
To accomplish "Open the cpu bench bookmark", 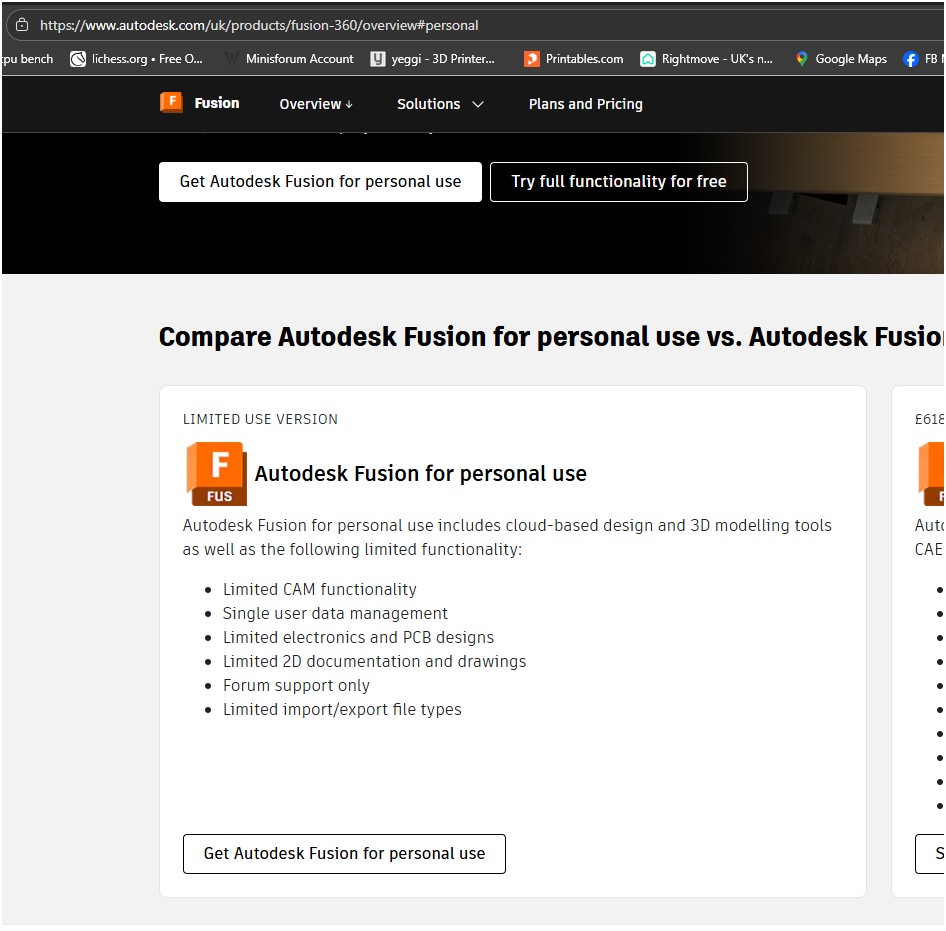I will [x=27, y=59].
